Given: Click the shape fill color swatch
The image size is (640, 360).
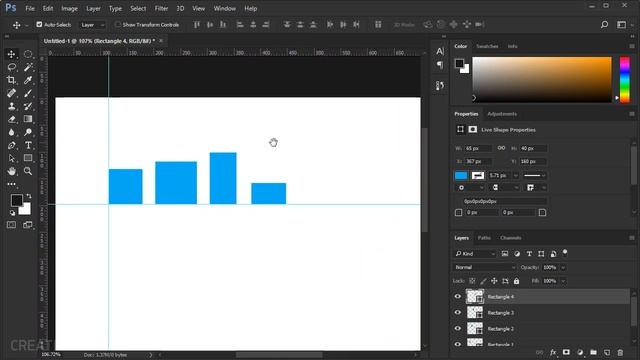Looking at the screenshot, I should click(461, 176).
